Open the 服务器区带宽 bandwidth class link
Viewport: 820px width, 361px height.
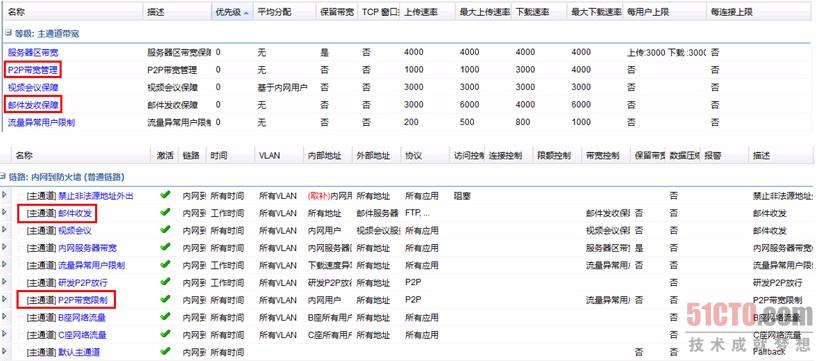[x=33, y=52]
